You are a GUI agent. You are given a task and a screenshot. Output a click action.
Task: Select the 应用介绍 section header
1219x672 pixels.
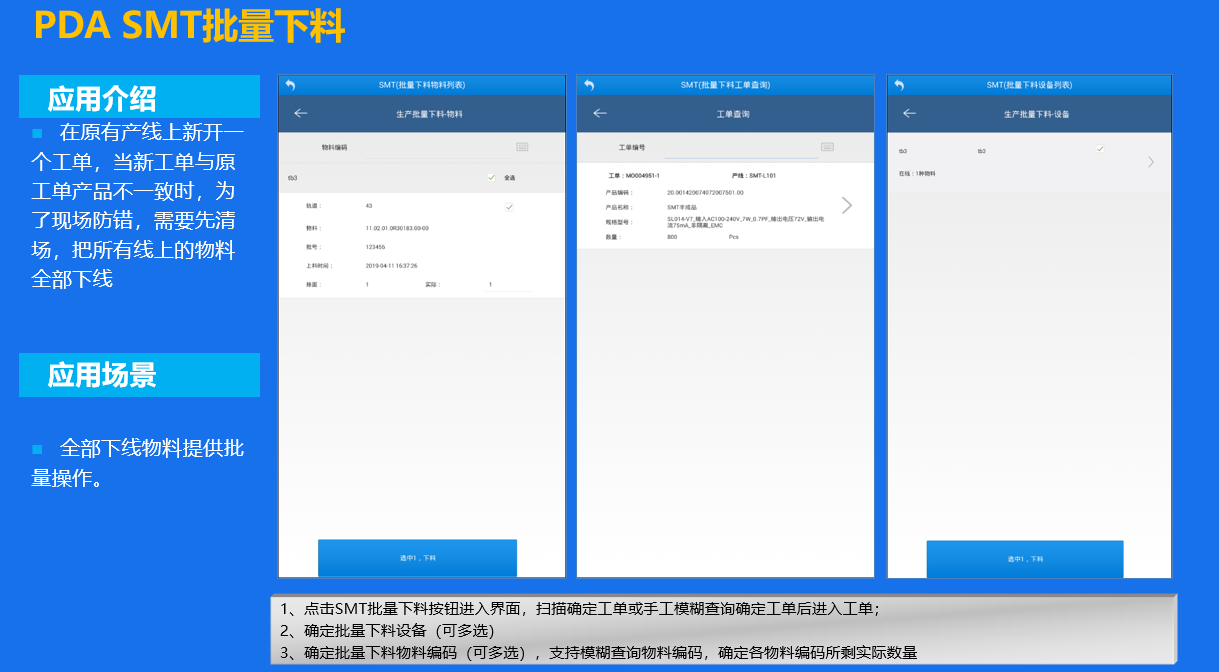click(x=139, y=98)
